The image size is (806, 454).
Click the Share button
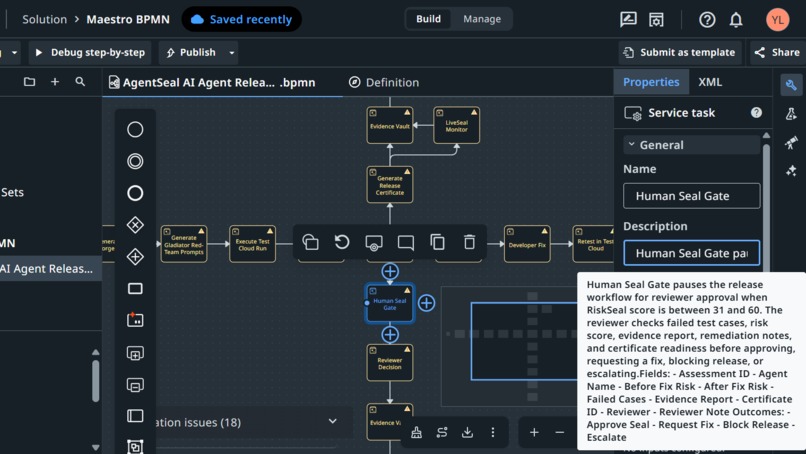(x=777, y=52)
